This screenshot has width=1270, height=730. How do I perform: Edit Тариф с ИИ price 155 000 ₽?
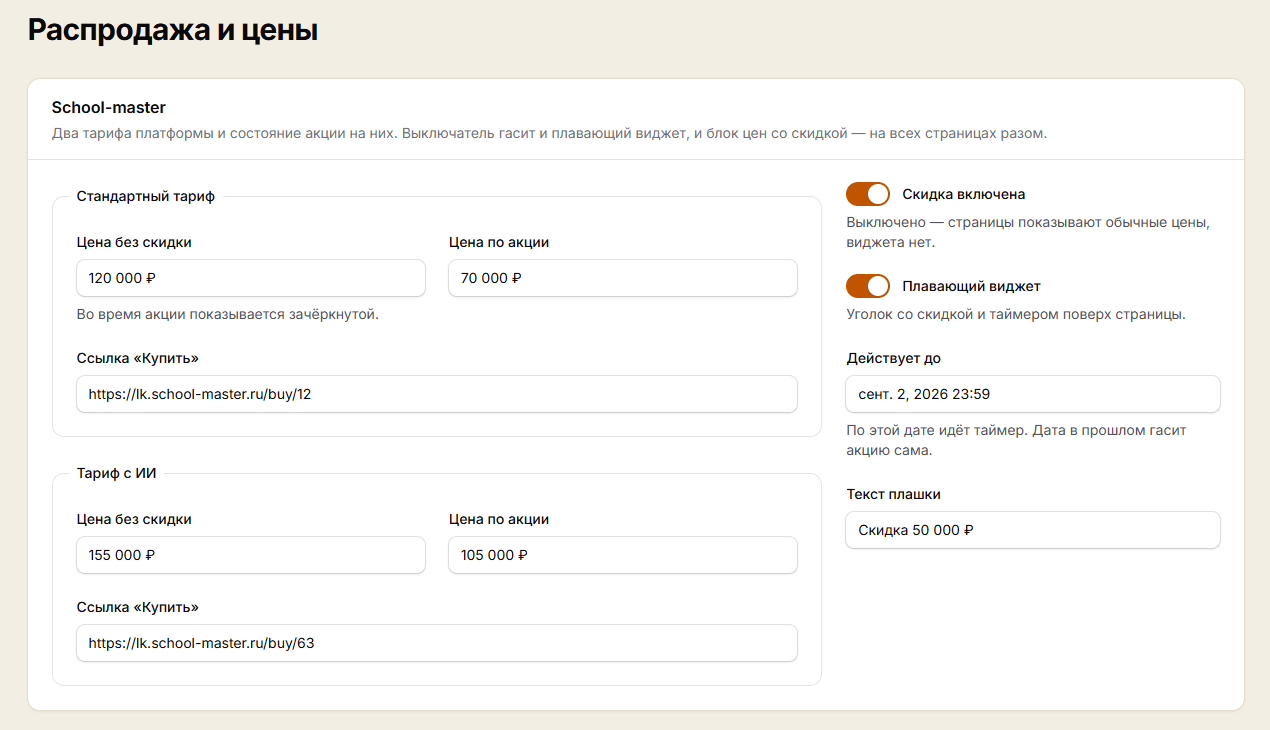(x=251, y=555)
